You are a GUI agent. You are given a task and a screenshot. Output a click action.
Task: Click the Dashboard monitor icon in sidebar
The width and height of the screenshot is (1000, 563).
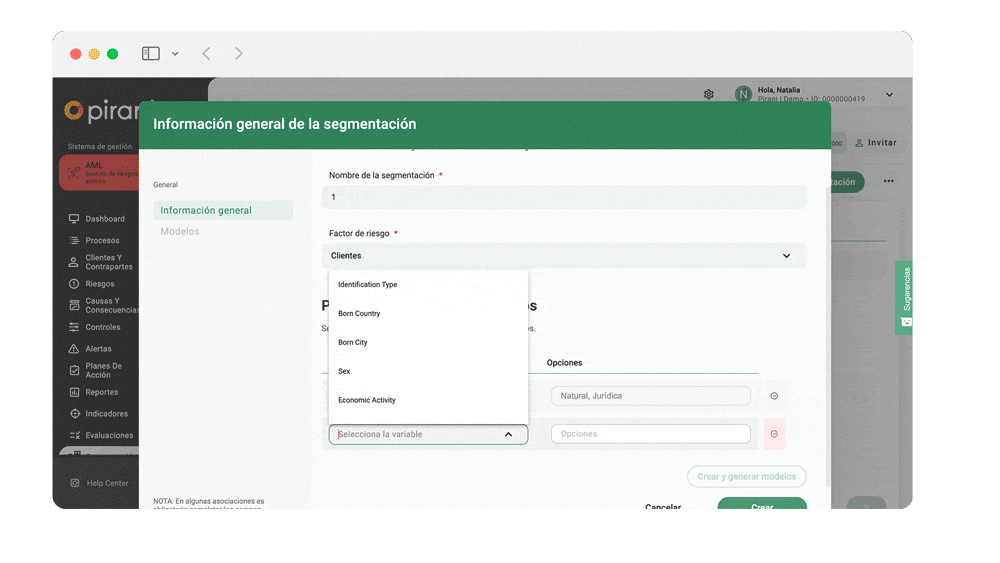[74, 219]
